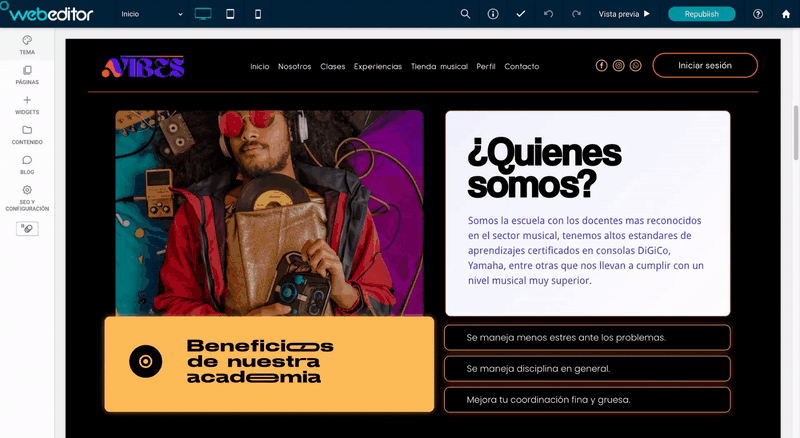The width and height of the screenshot is (800, 438).
Task: Click the Iniciar sesión button
Action: tap(705, 65)
